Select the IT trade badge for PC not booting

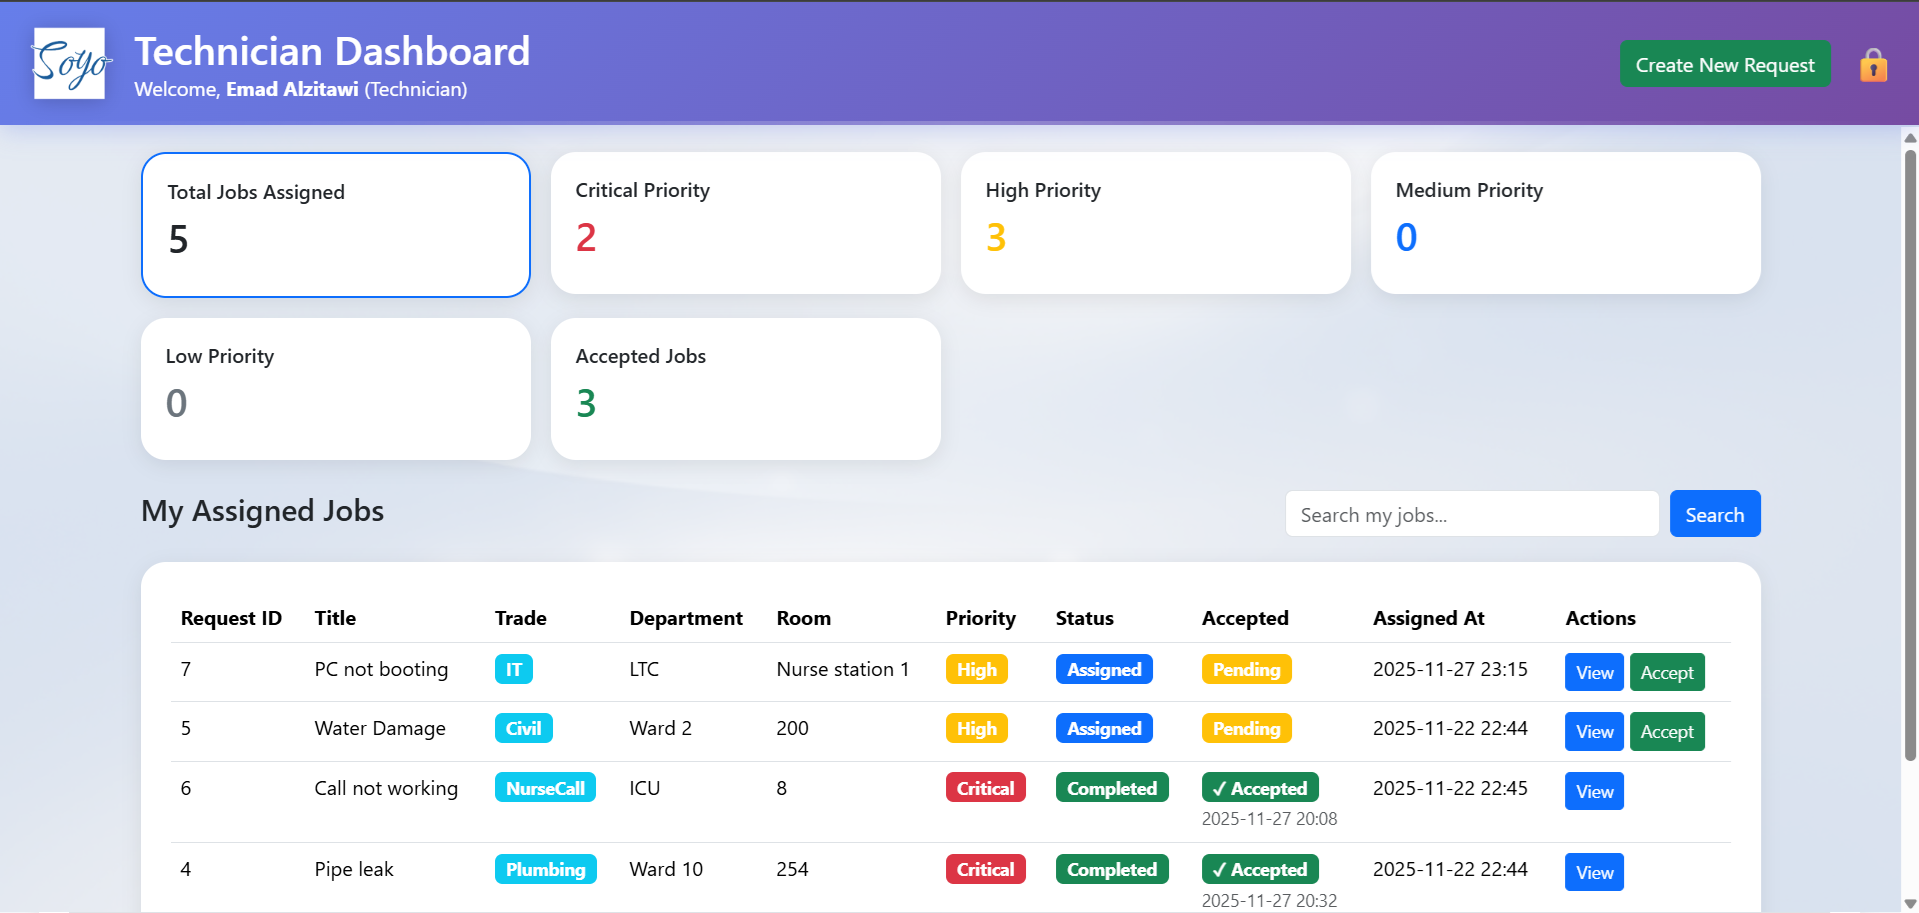click(x=513, y=669)
